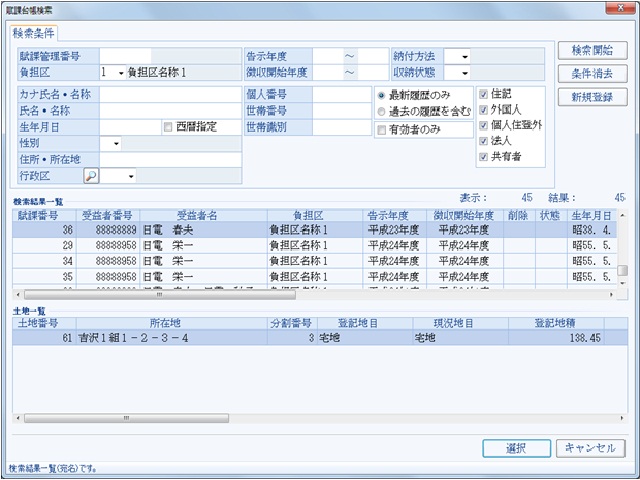Screen dimensions: 640x480
Task: Open the 負担区 dropdown
Action: pyautogui.click(x=118, y=73)
